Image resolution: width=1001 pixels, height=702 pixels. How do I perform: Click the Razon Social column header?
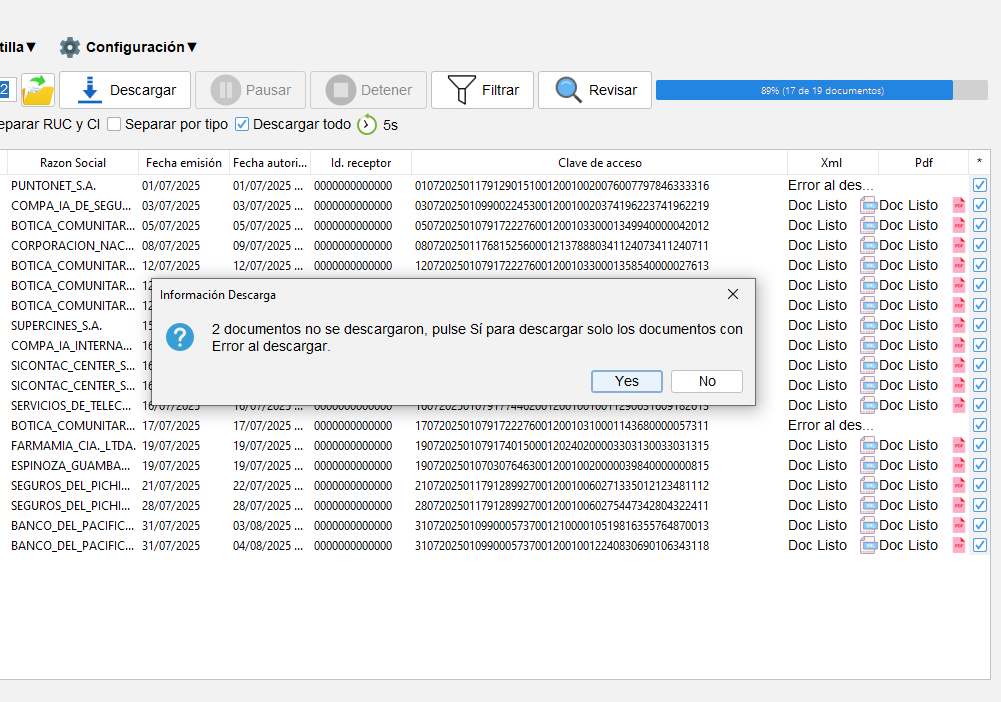click(73, 162)
